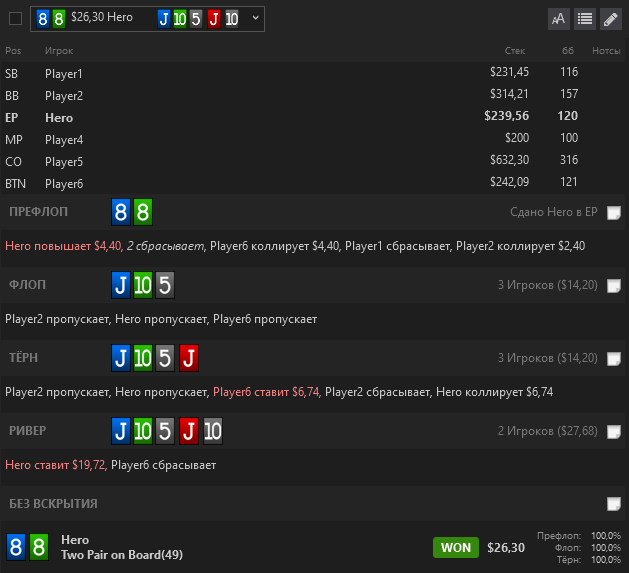The height and width of the screenshot is (573, 629).
Task: Click 'Сдано Hero в EP' text
Action: (x=554, y=212)
